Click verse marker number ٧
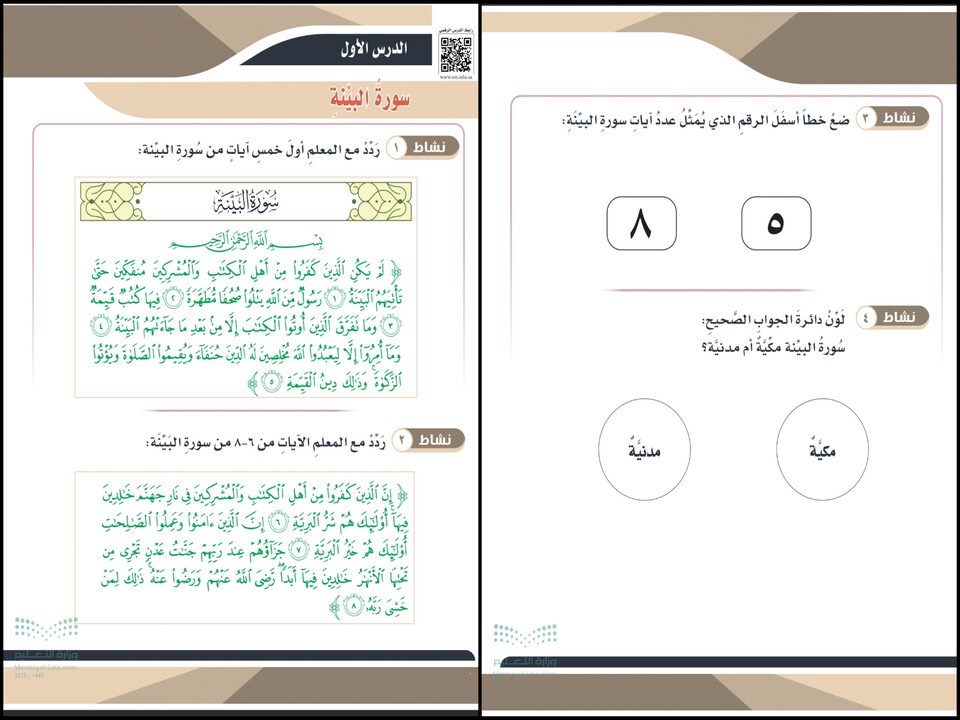This screenshot has width=960, height=720. 299,550
